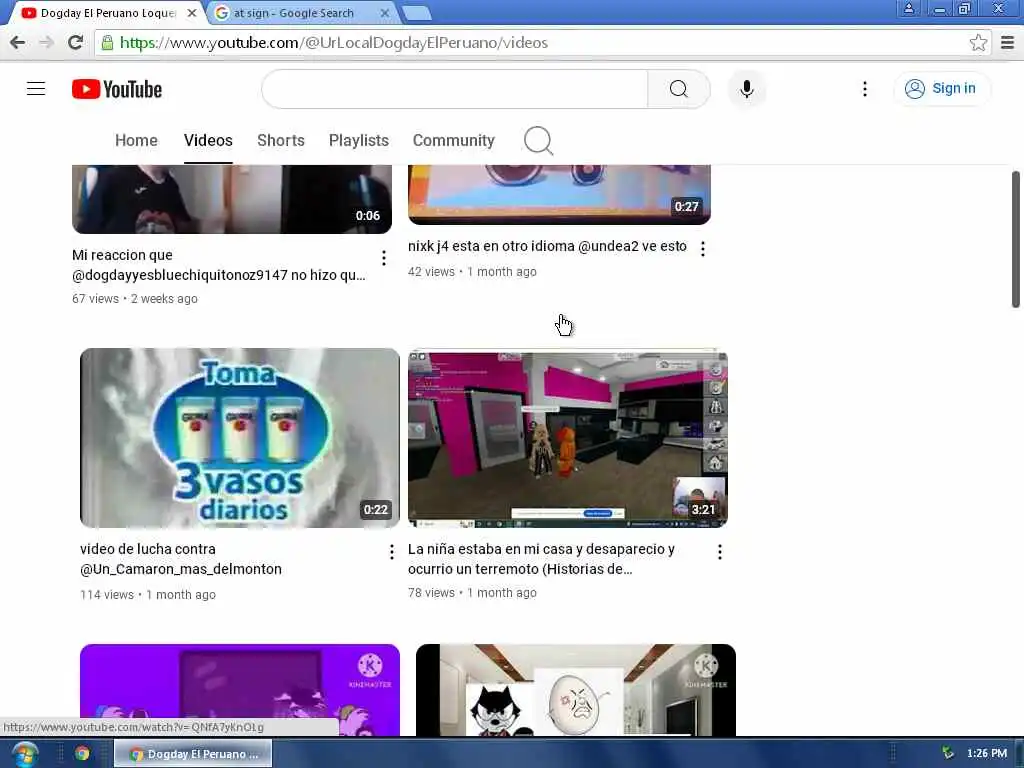Click the YouTube logo
This screenshot has height=768, width=1024.
117,89
